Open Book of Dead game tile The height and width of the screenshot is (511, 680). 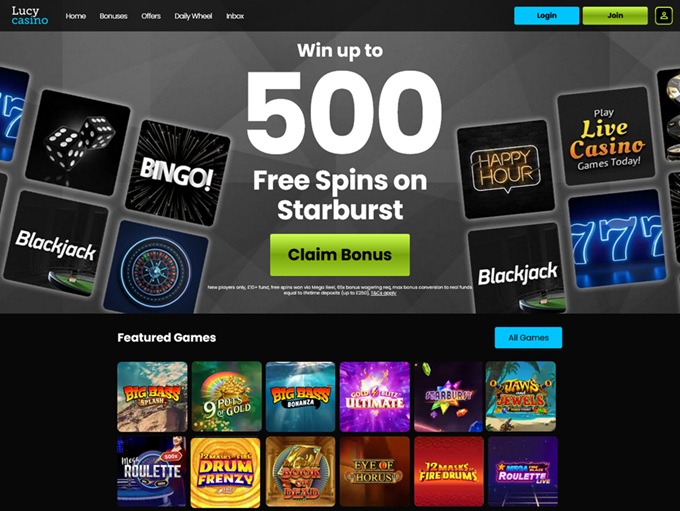[x=301, y=472]
